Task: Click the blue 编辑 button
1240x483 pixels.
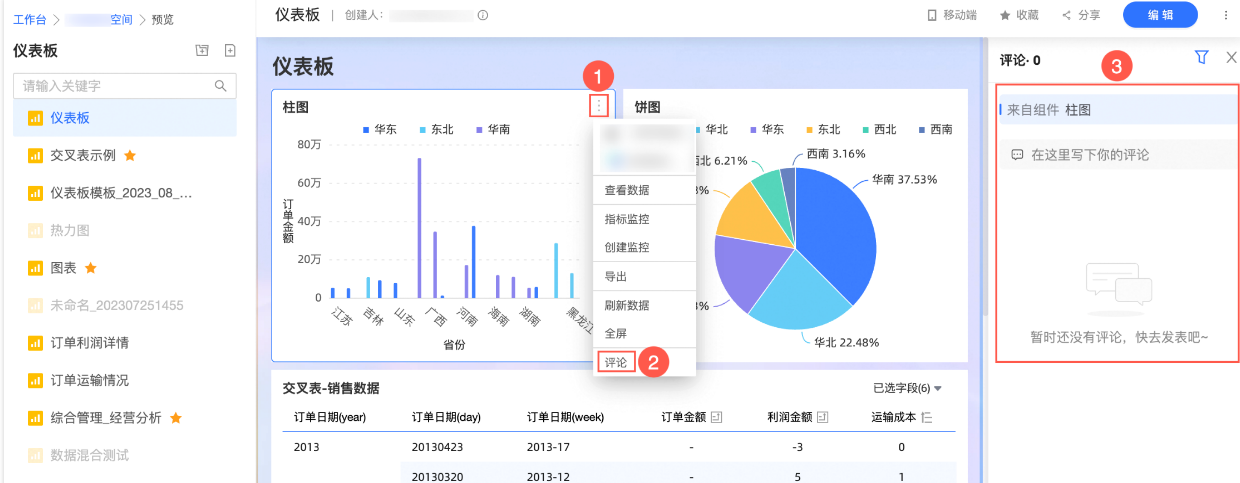Action: point(1160,15)
